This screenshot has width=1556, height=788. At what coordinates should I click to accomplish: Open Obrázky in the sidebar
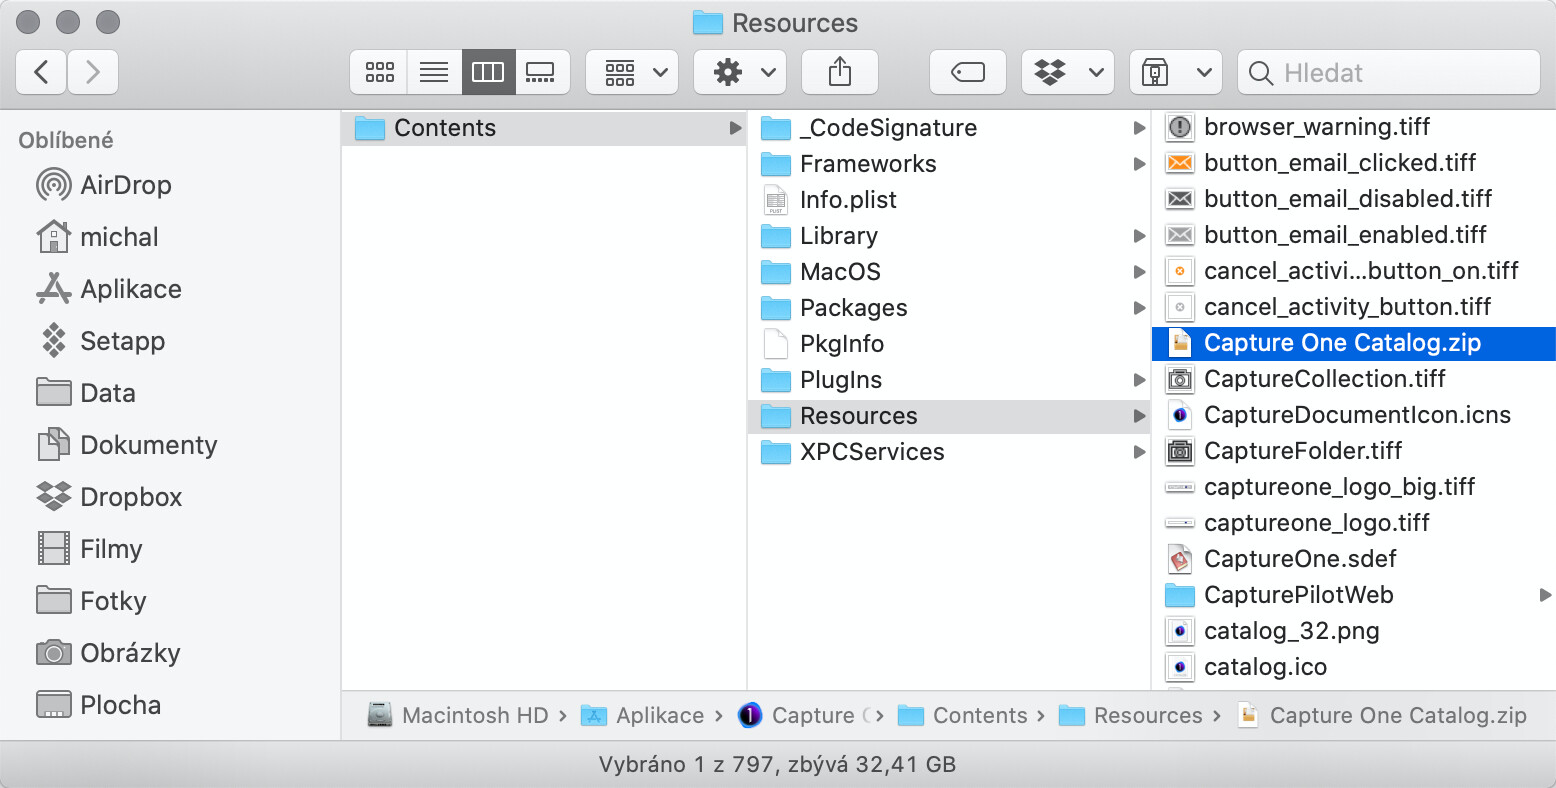tap(109, 653)
